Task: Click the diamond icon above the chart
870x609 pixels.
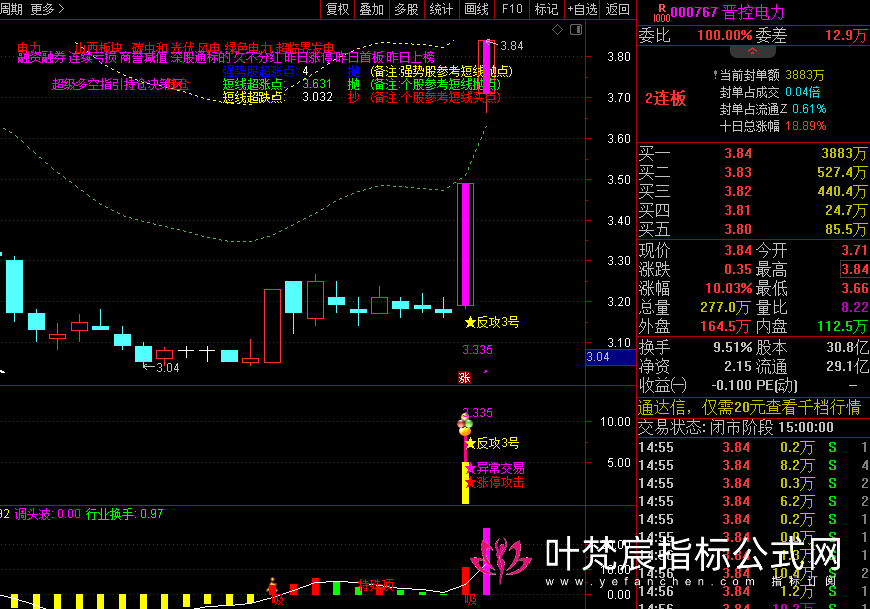Action: (x=558, y=30)
